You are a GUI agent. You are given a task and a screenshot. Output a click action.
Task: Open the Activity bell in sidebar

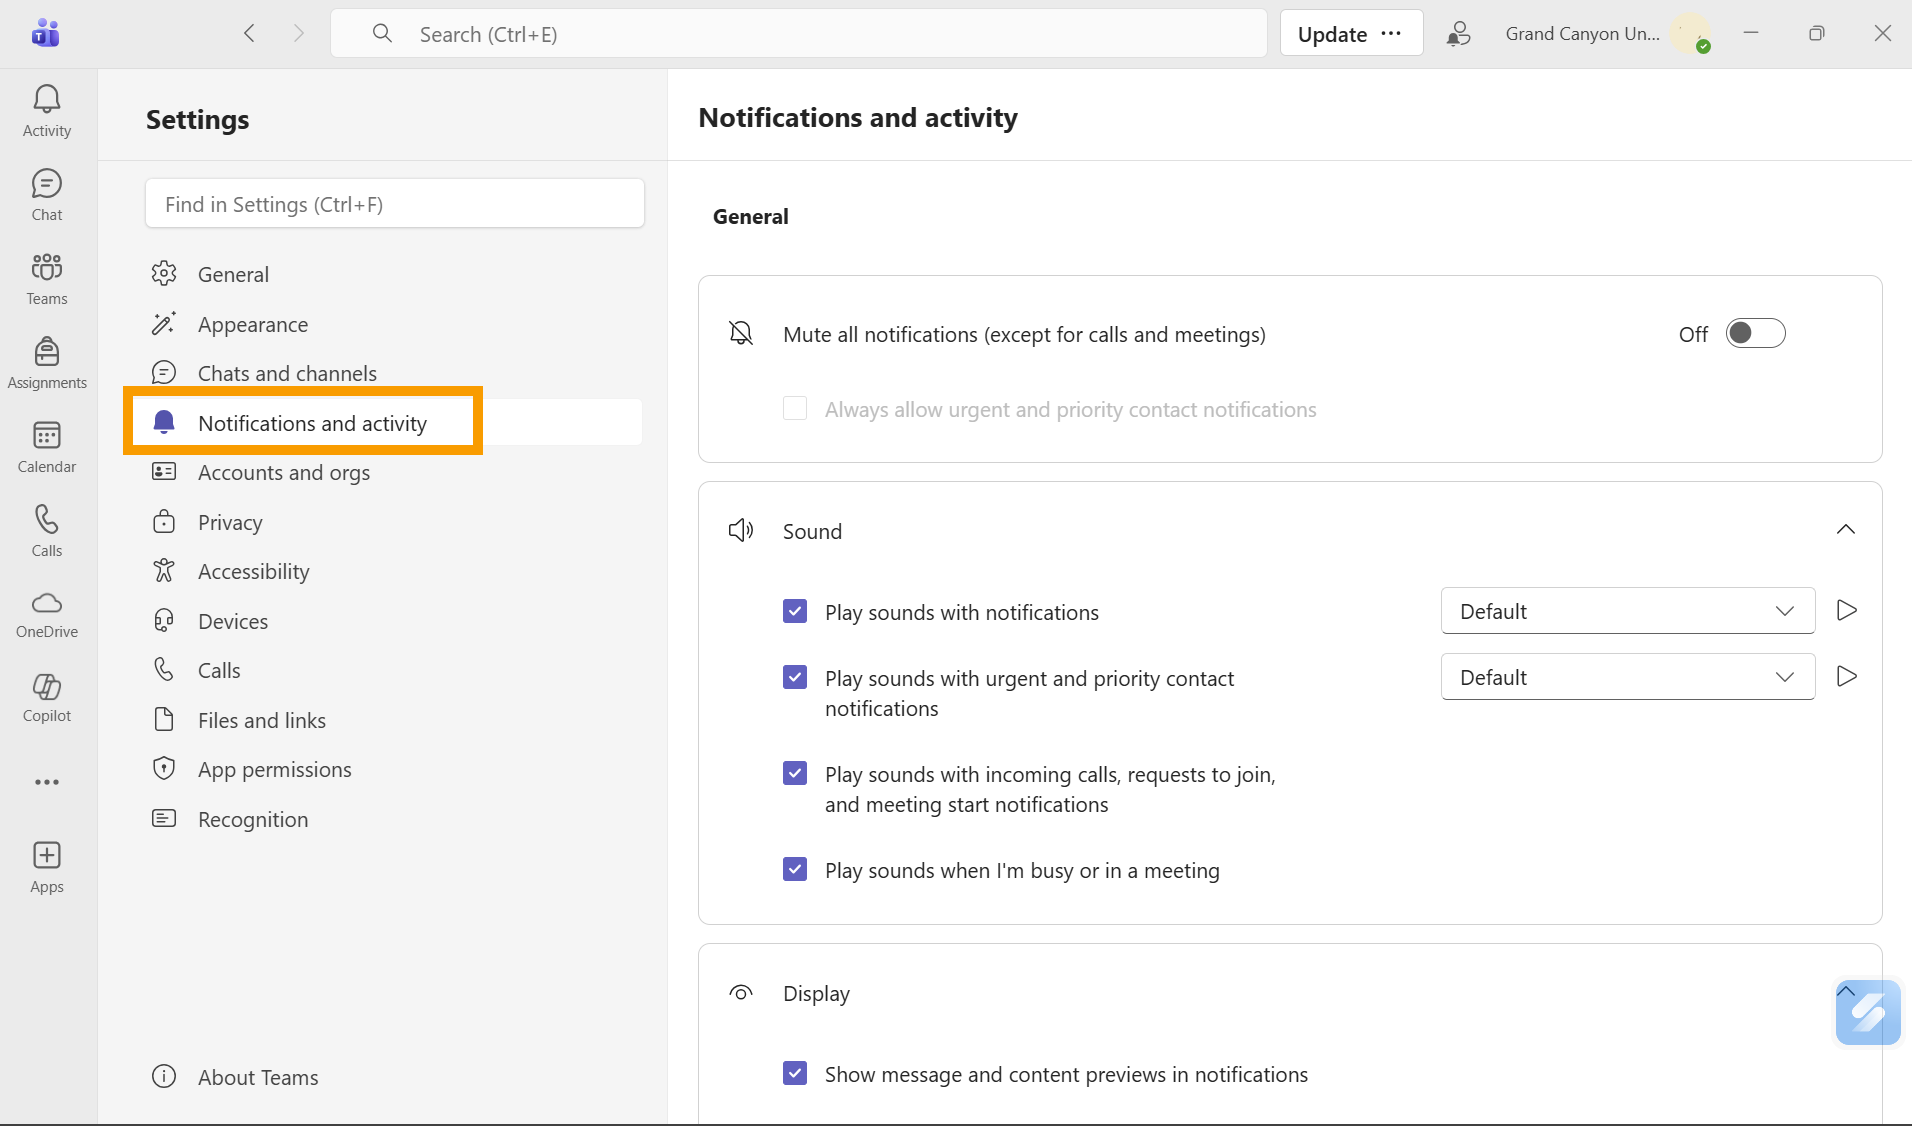tap(47, 110)
